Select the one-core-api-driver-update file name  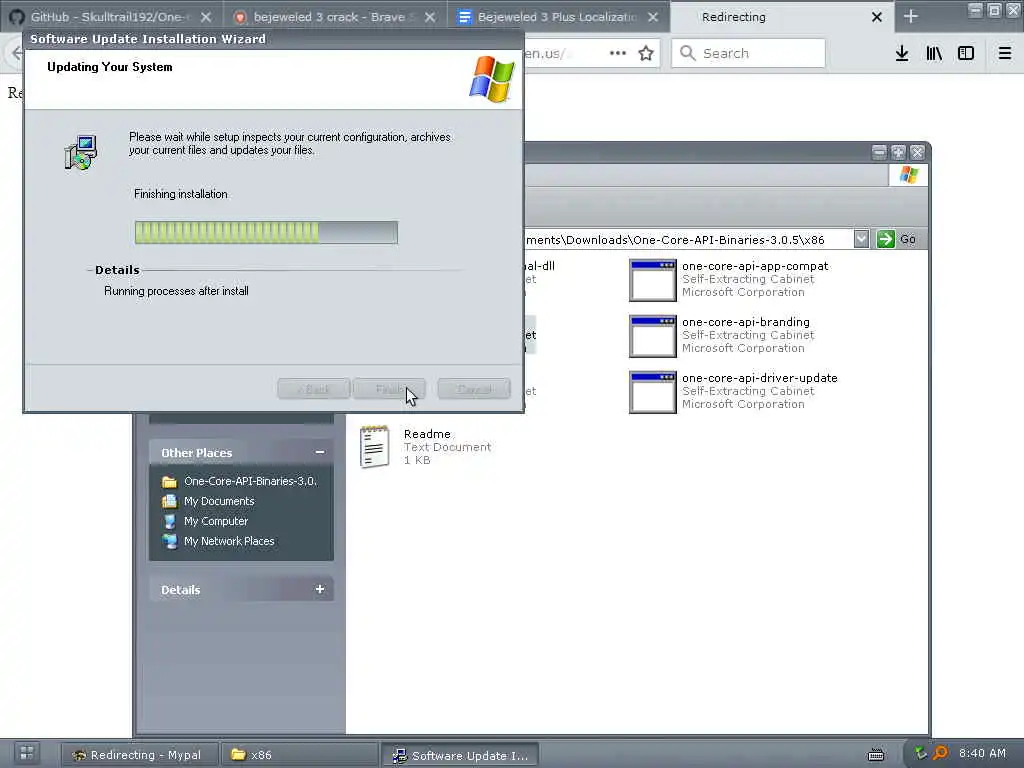760,378
